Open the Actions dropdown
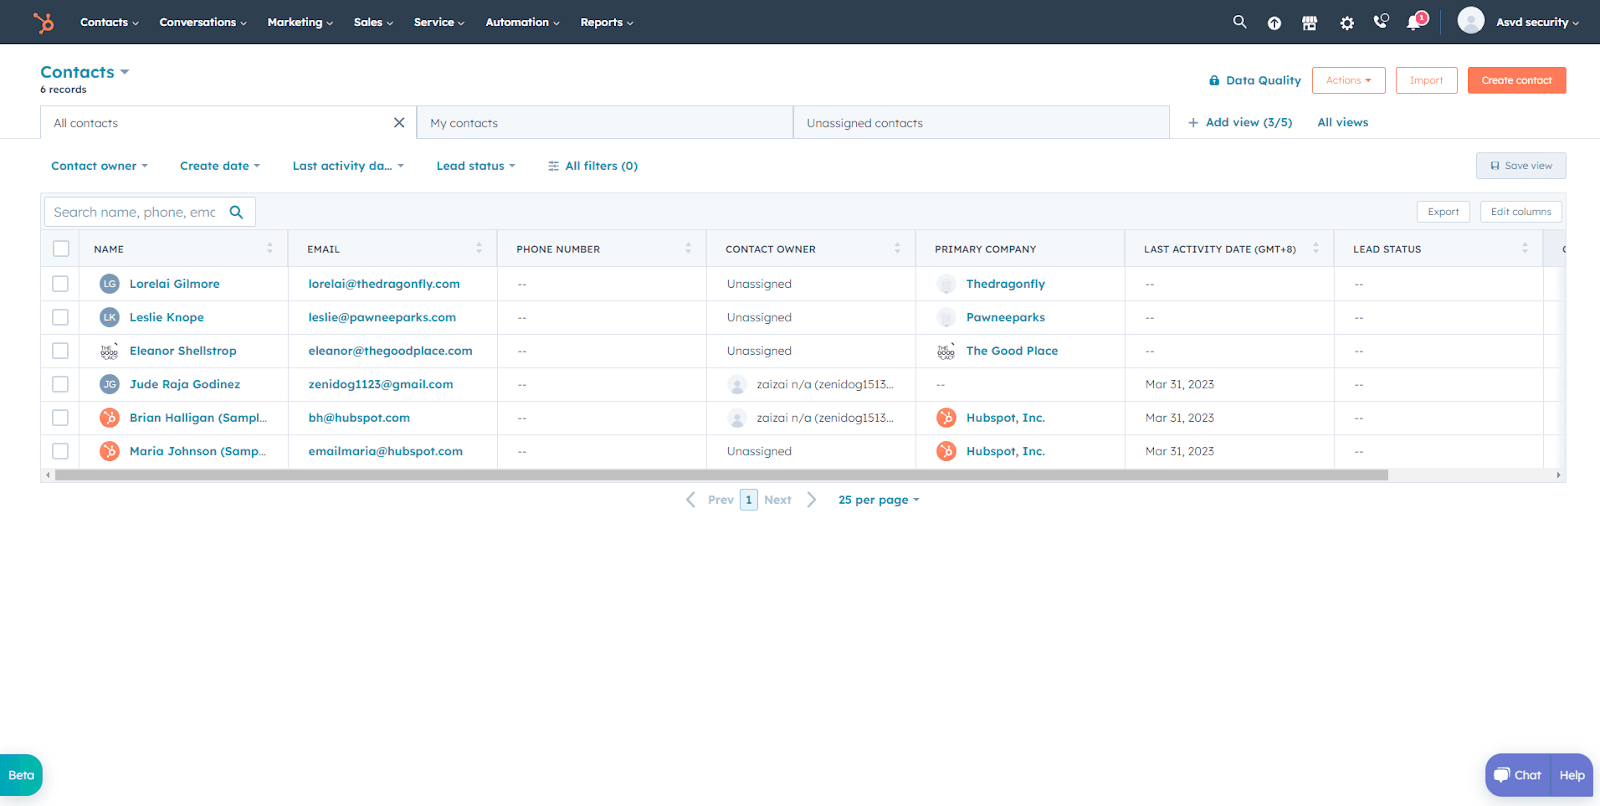 pos(1348,80)
